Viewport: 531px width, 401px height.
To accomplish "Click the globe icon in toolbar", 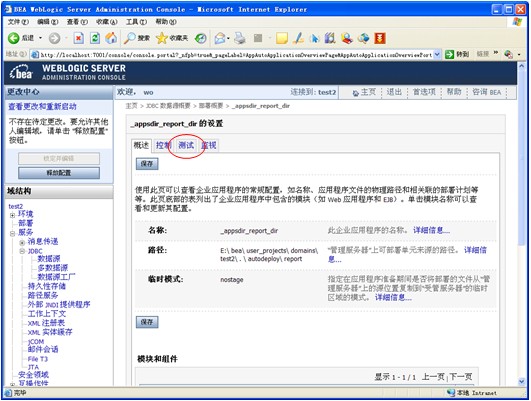I will tap(363, 38).
